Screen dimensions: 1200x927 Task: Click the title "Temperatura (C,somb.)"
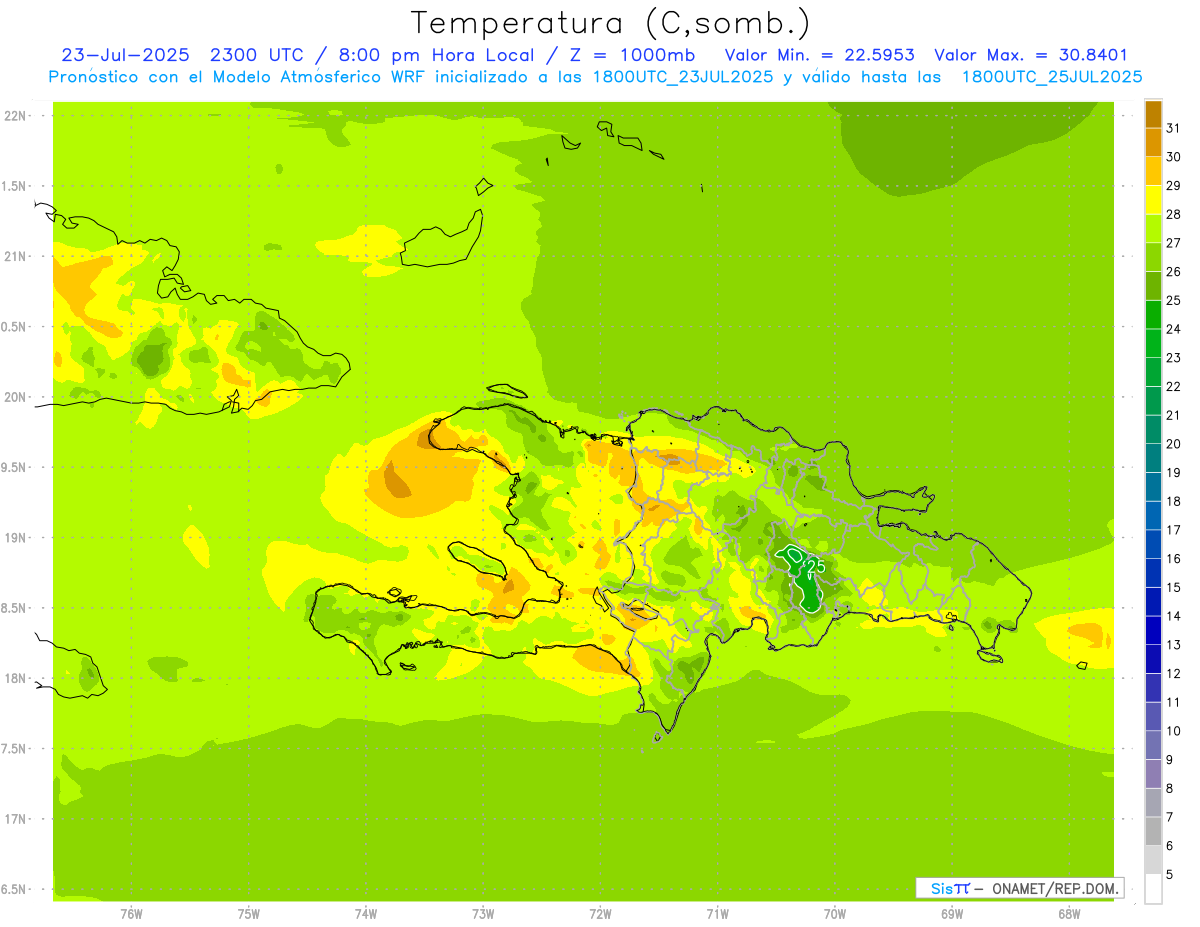coord(610,23)
